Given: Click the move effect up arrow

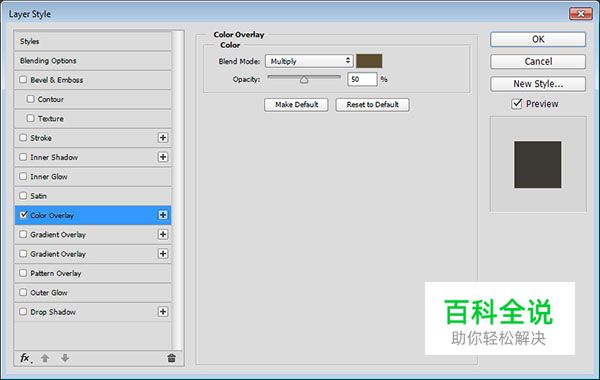Looking at the screenshot, I should pyautogui.click(x=45, y=358).
